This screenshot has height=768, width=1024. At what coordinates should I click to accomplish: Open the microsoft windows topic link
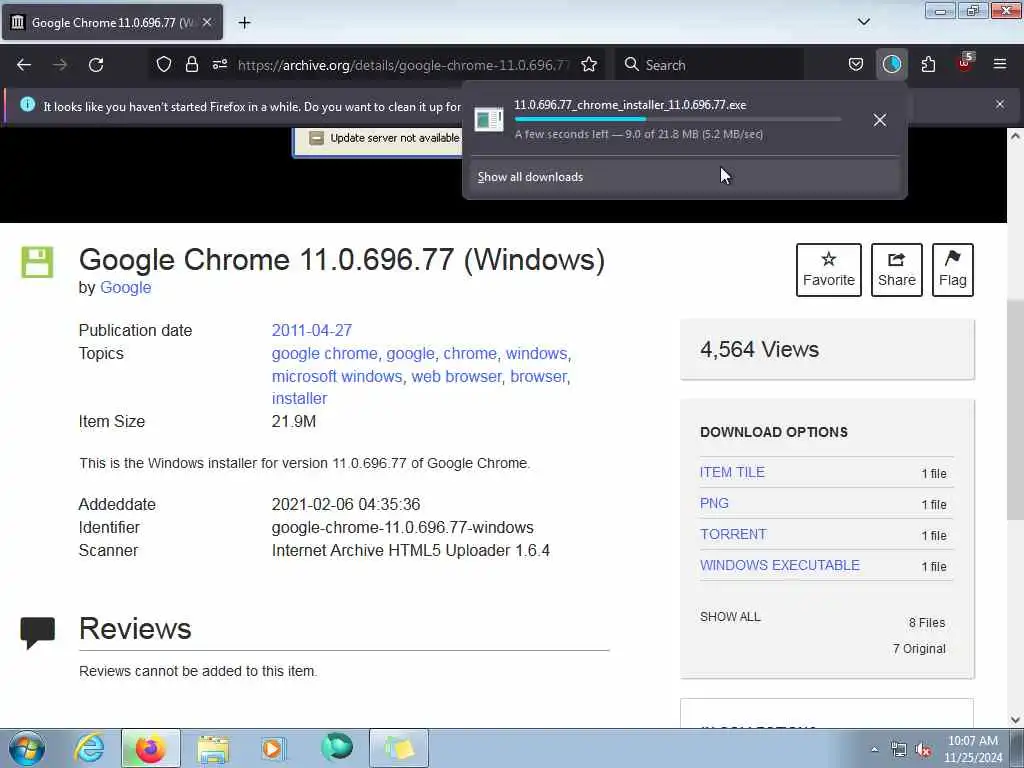pyautogui.click(x=337, y=376)
